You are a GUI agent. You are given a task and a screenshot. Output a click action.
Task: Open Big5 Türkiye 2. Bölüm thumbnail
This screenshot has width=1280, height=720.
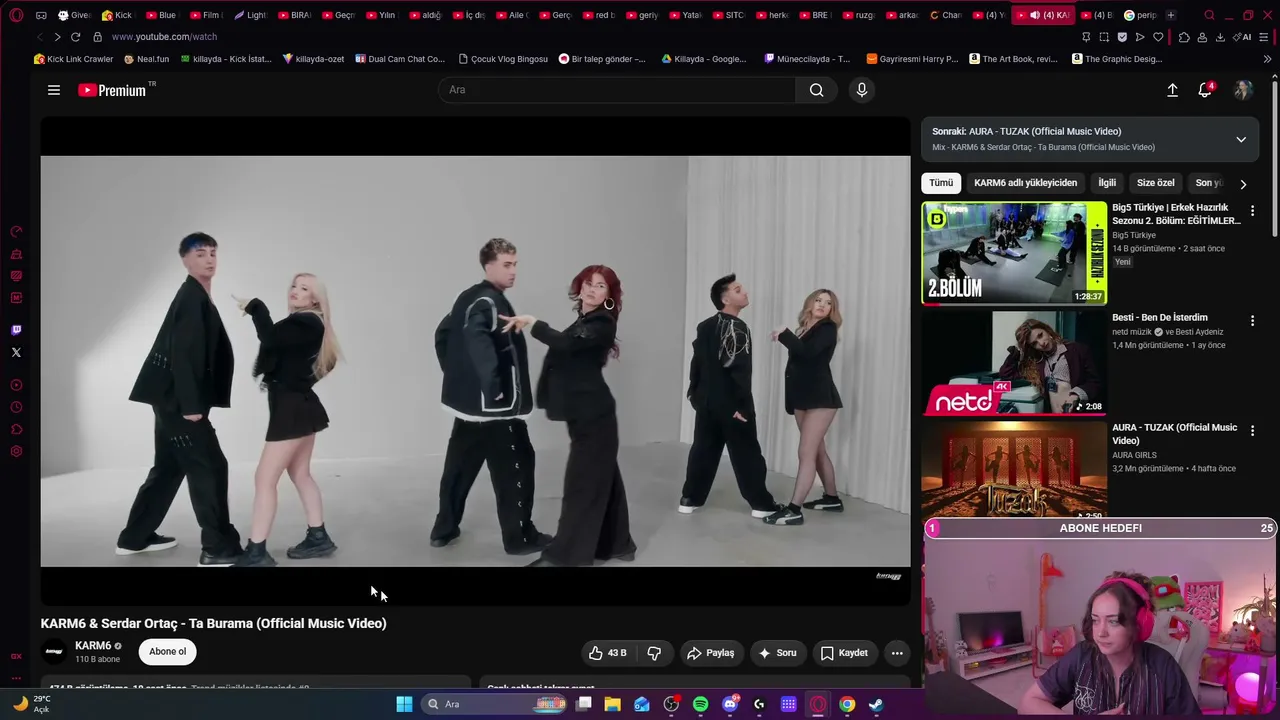coord(1014,253)
